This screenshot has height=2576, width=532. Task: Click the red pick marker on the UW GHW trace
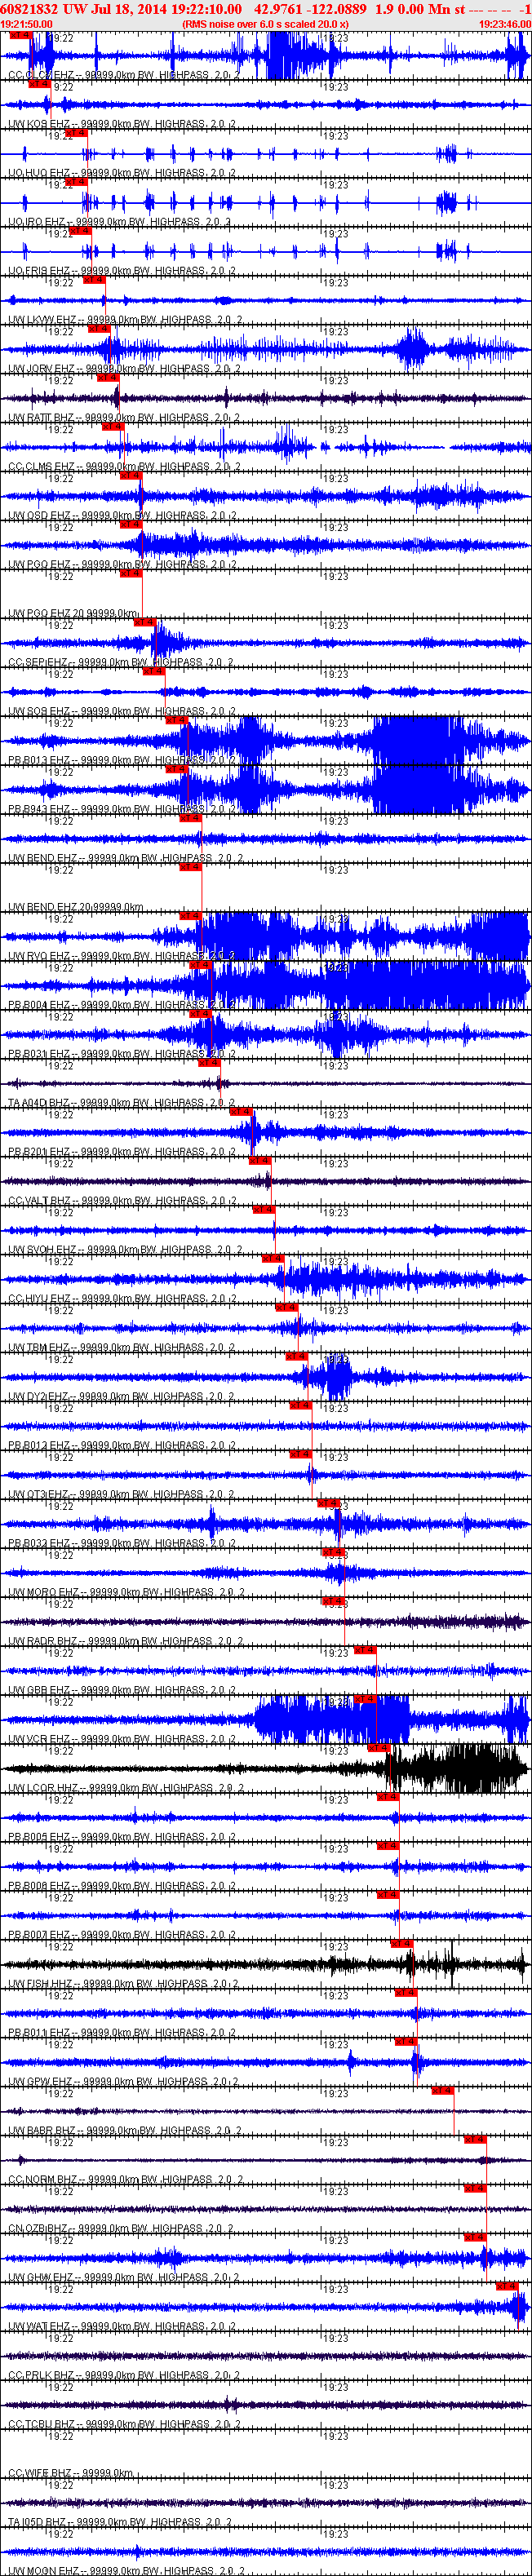pos(475,2237)
